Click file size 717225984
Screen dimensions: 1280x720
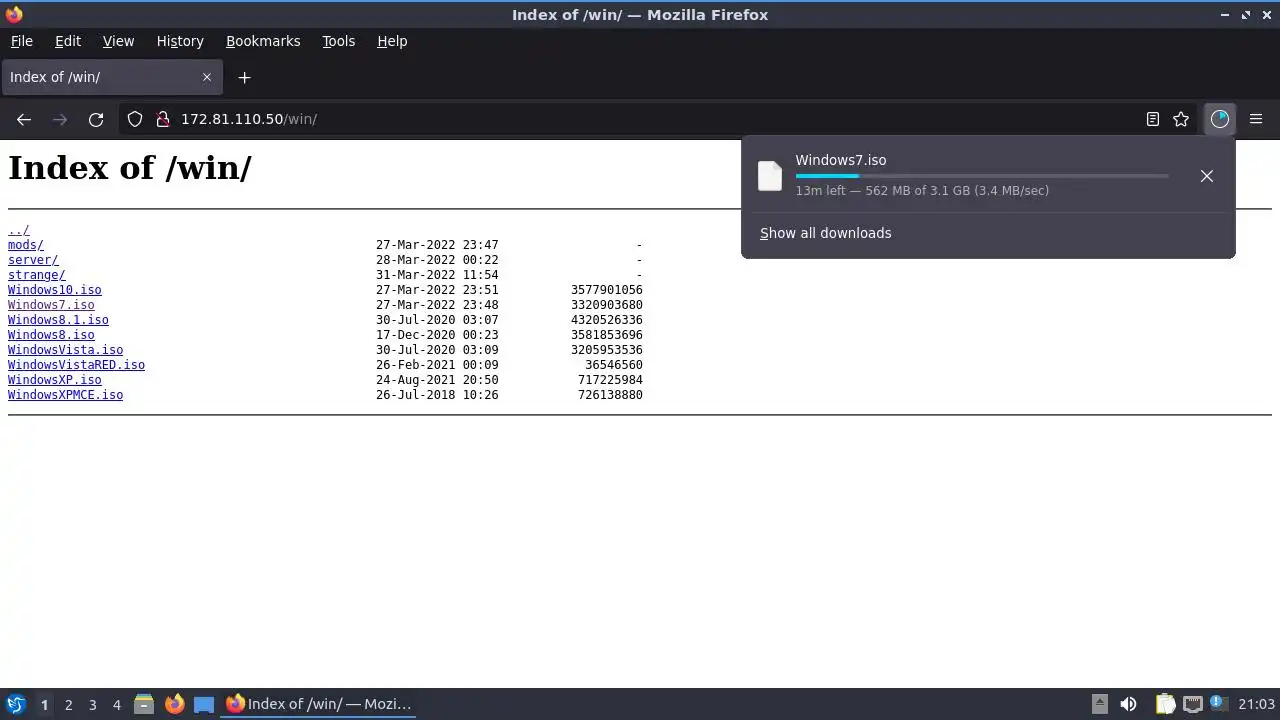[x=611, y=380]
